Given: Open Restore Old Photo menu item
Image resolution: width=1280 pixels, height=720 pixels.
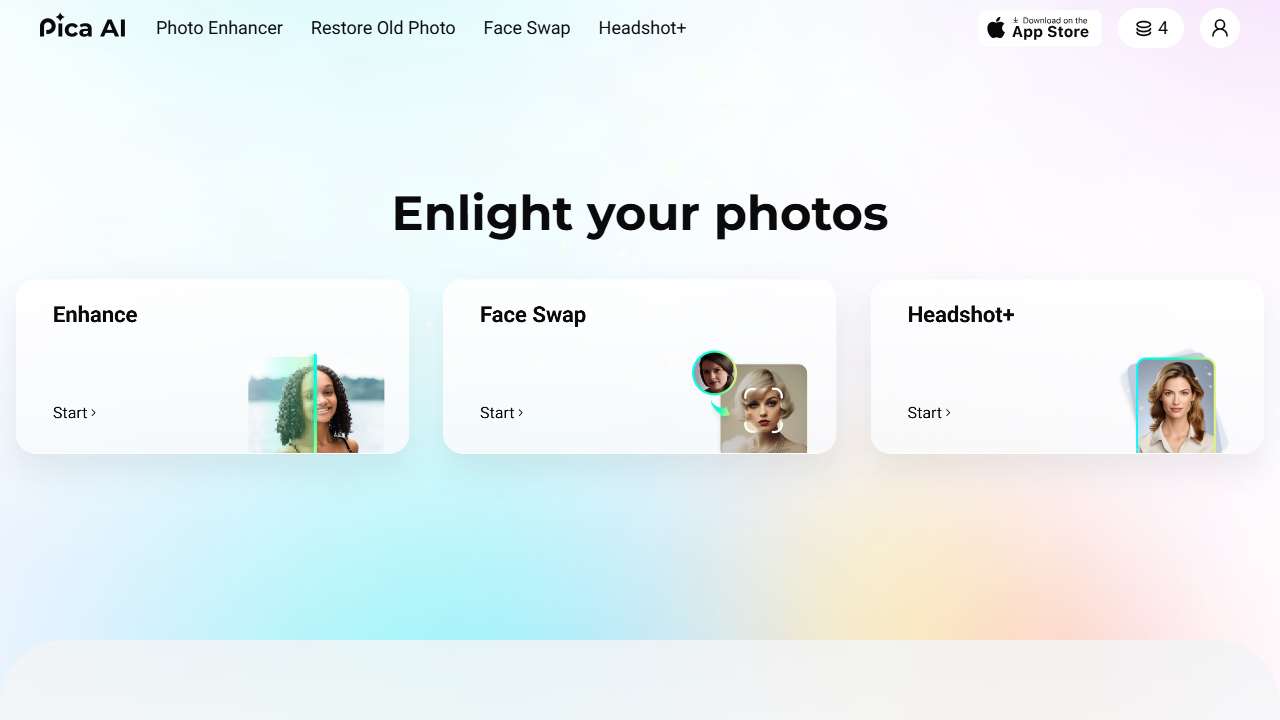Looking at the screenshot, I should (x=383, y=28).
